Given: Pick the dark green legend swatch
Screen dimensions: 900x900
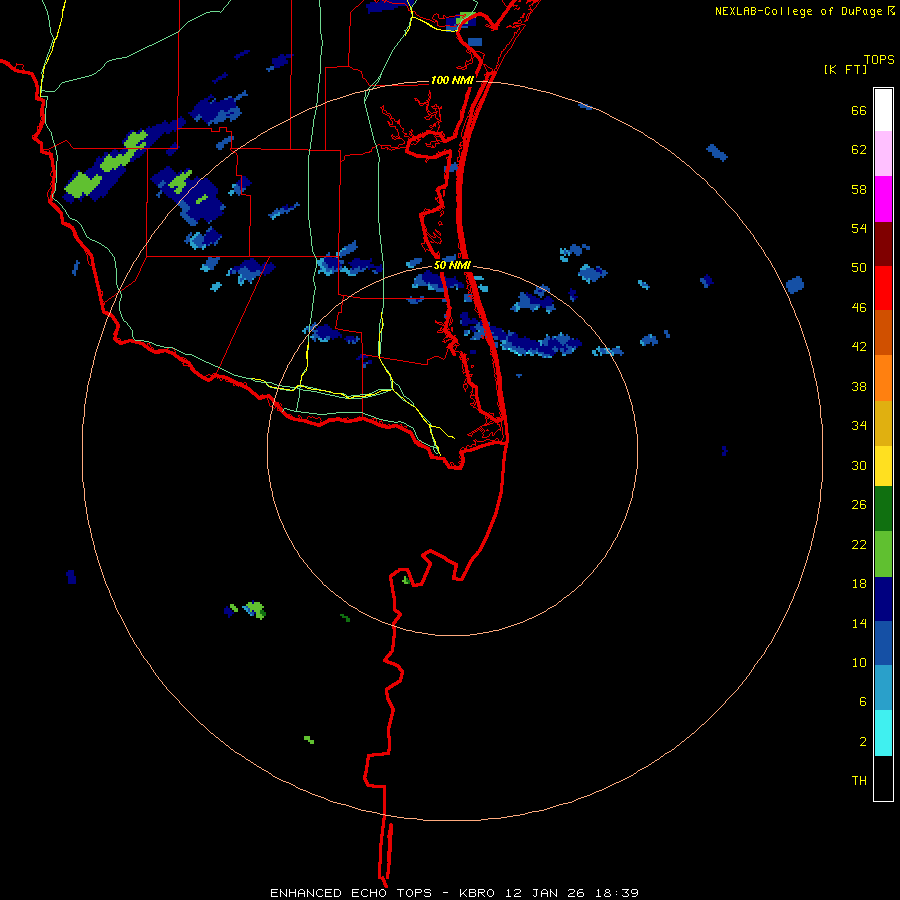Looking at the screenshot, I should [x=883, y=509].
